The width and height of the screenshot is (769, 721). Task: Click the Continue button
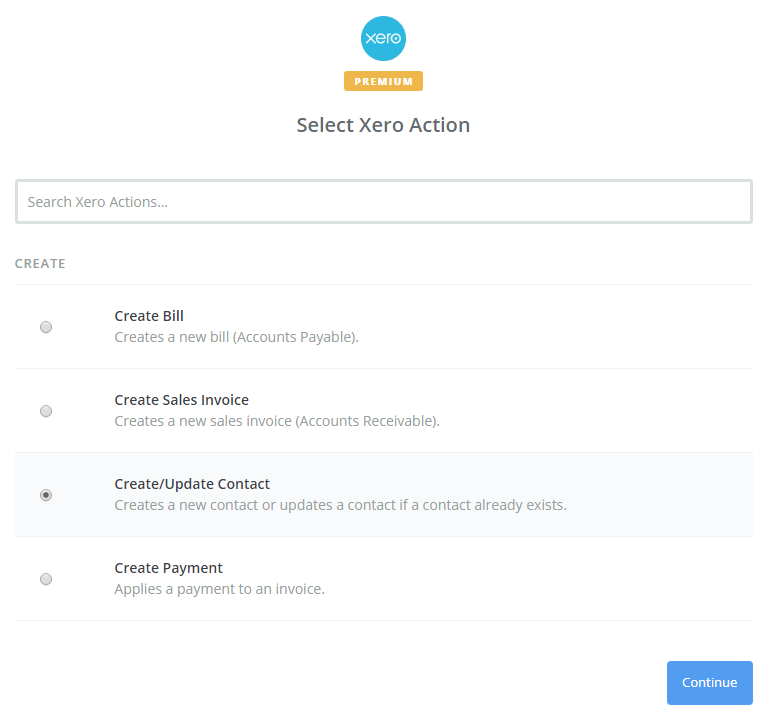709,683
